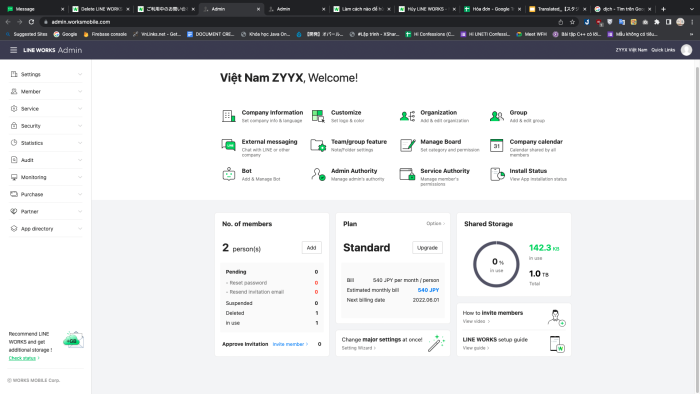The width and height of the screenshot is (700, 394).
Task: Click the Add members button
Action: (x=312, y=248)
